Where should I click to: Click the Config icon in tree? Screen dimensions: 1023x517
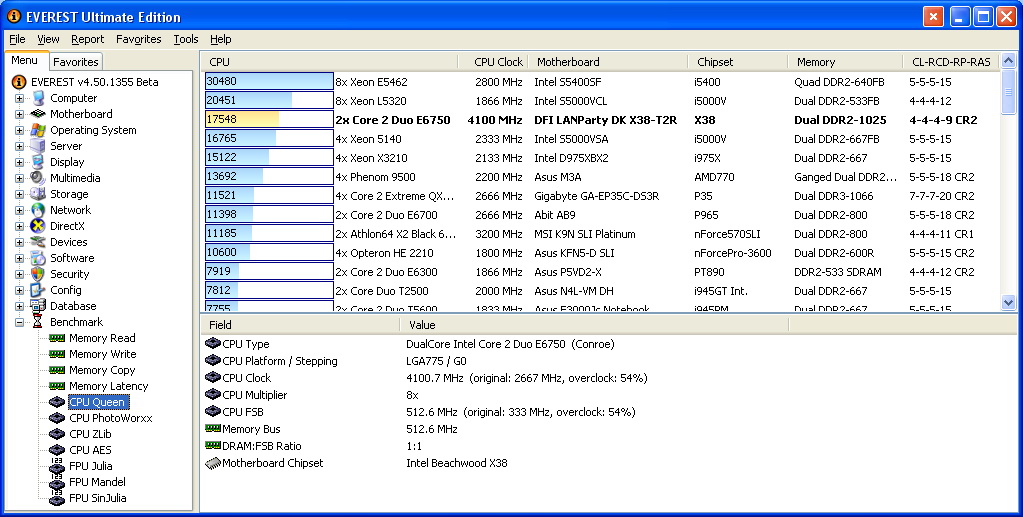(38, 290)
